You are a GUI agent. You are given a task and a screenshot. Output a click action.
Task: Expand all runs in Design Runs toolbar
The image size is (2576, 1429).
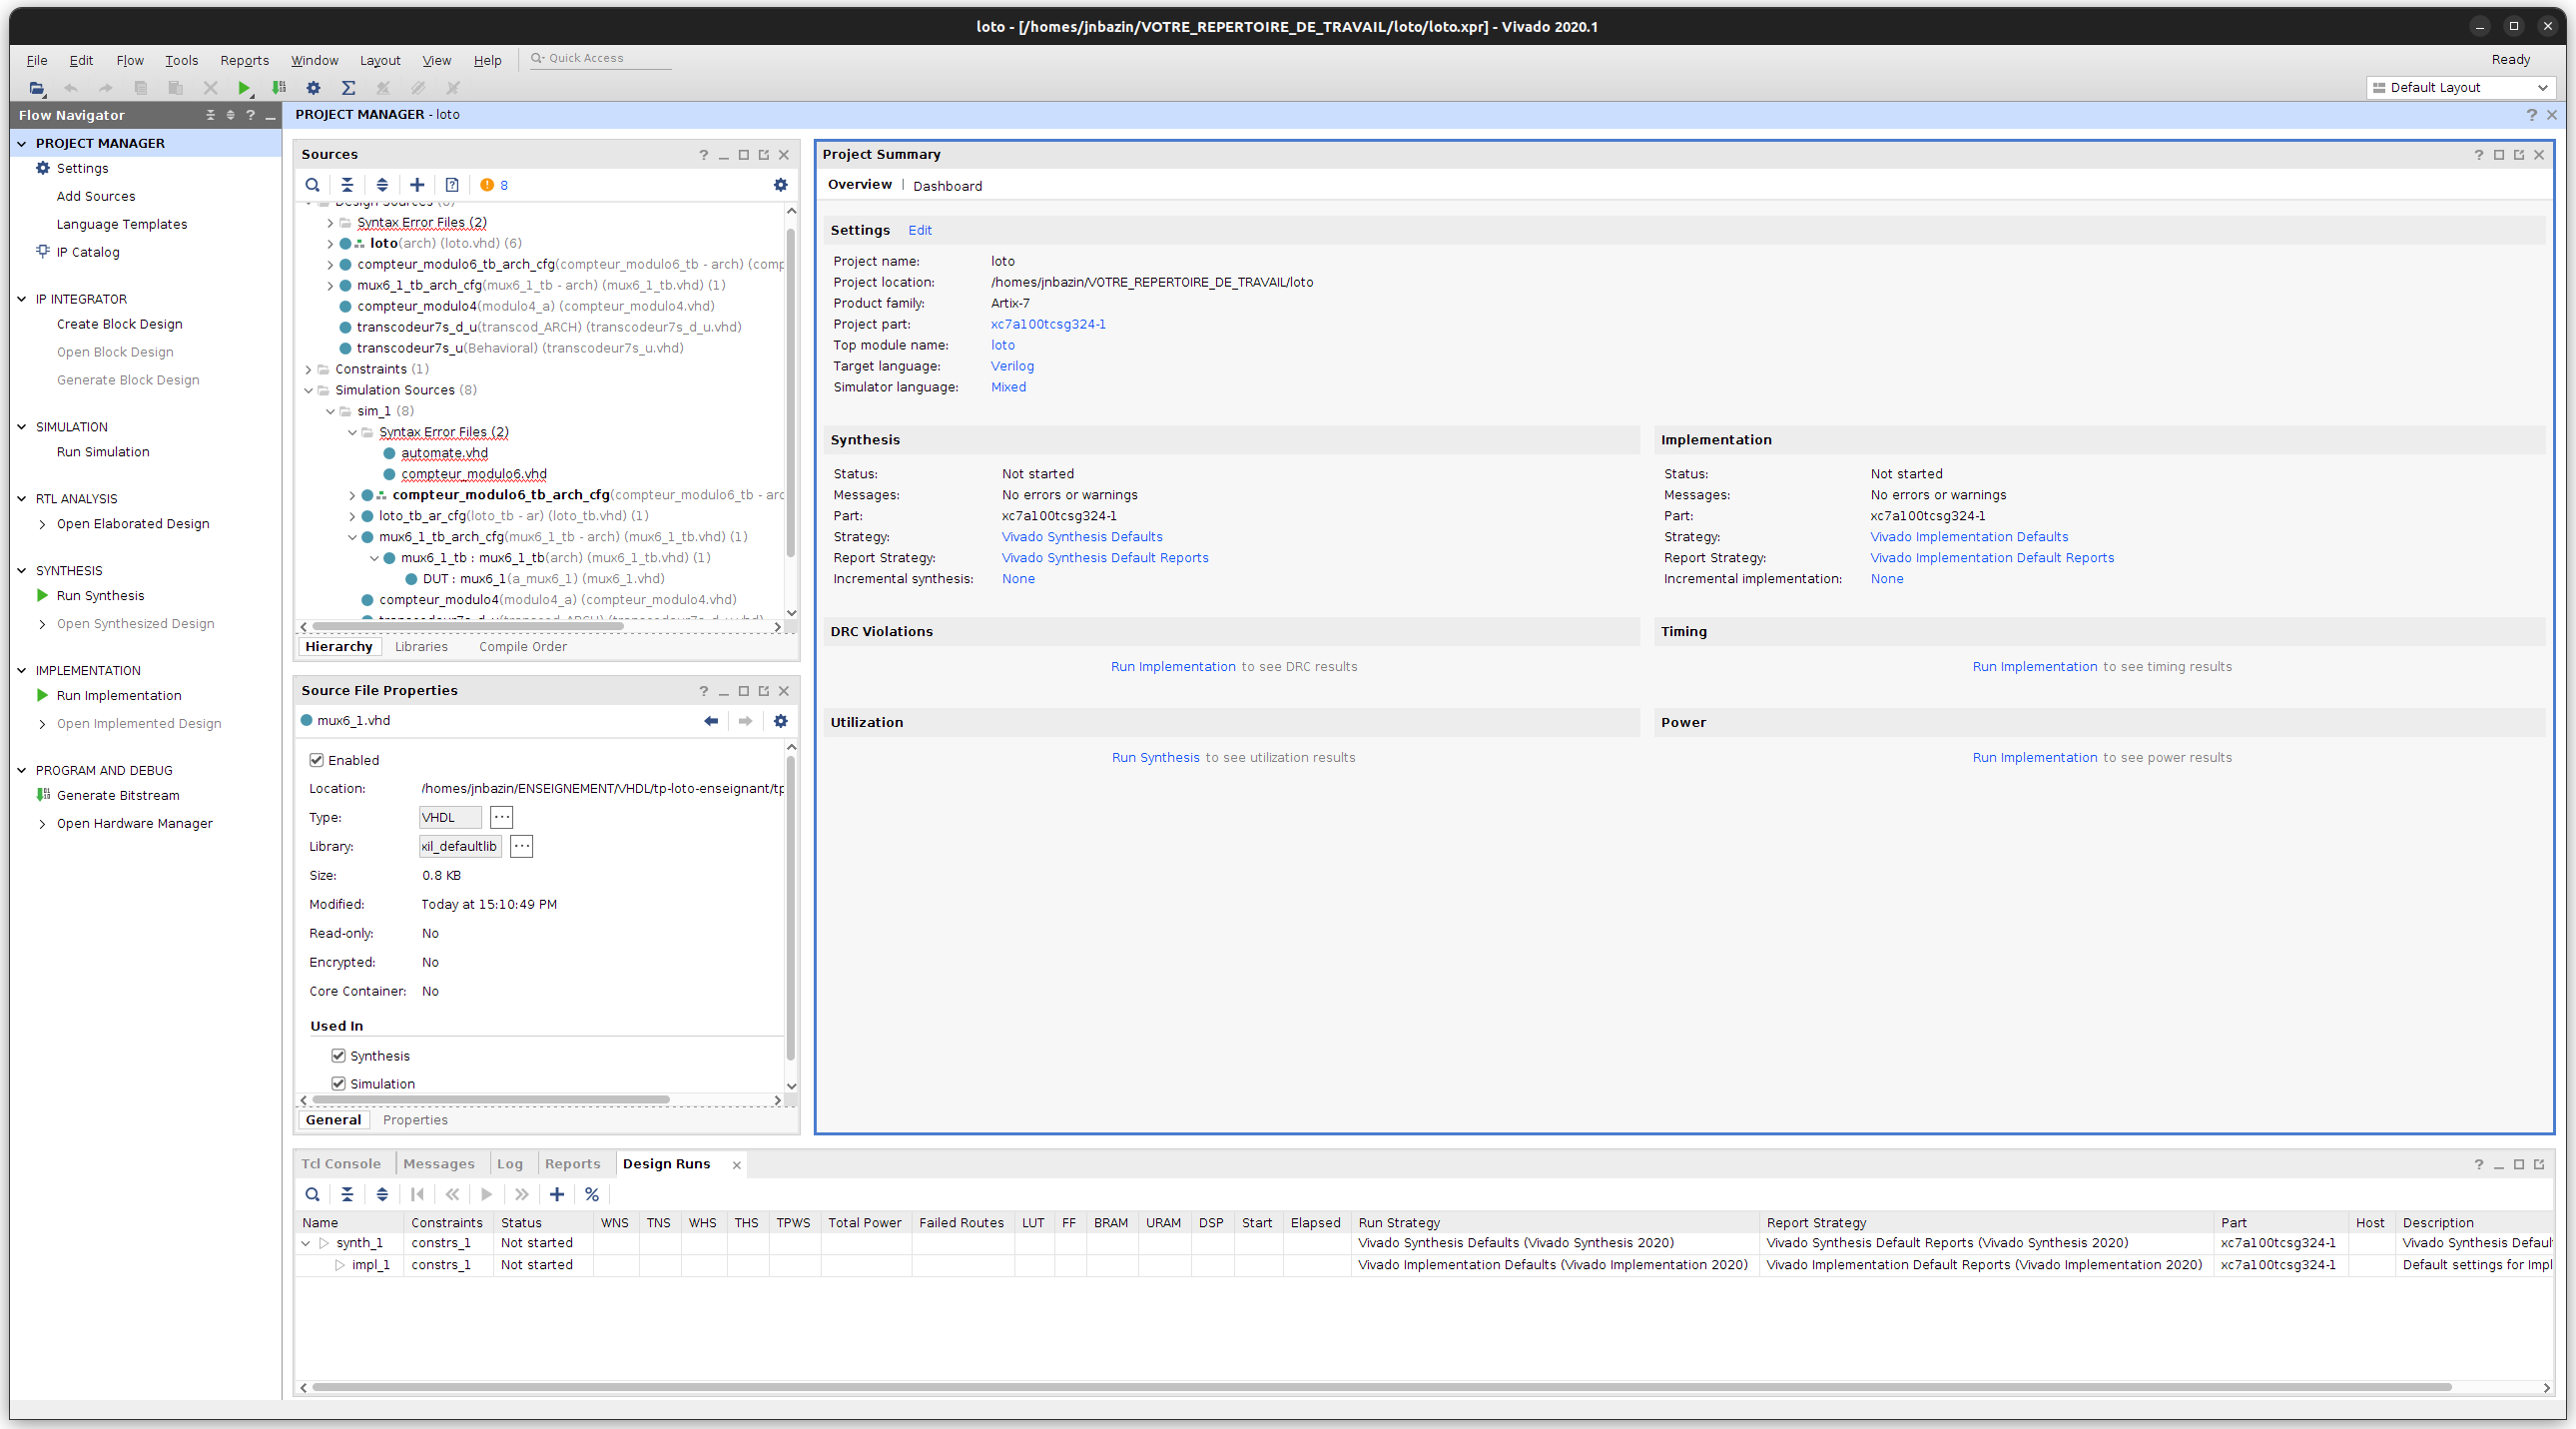[x=382, y=1194]
